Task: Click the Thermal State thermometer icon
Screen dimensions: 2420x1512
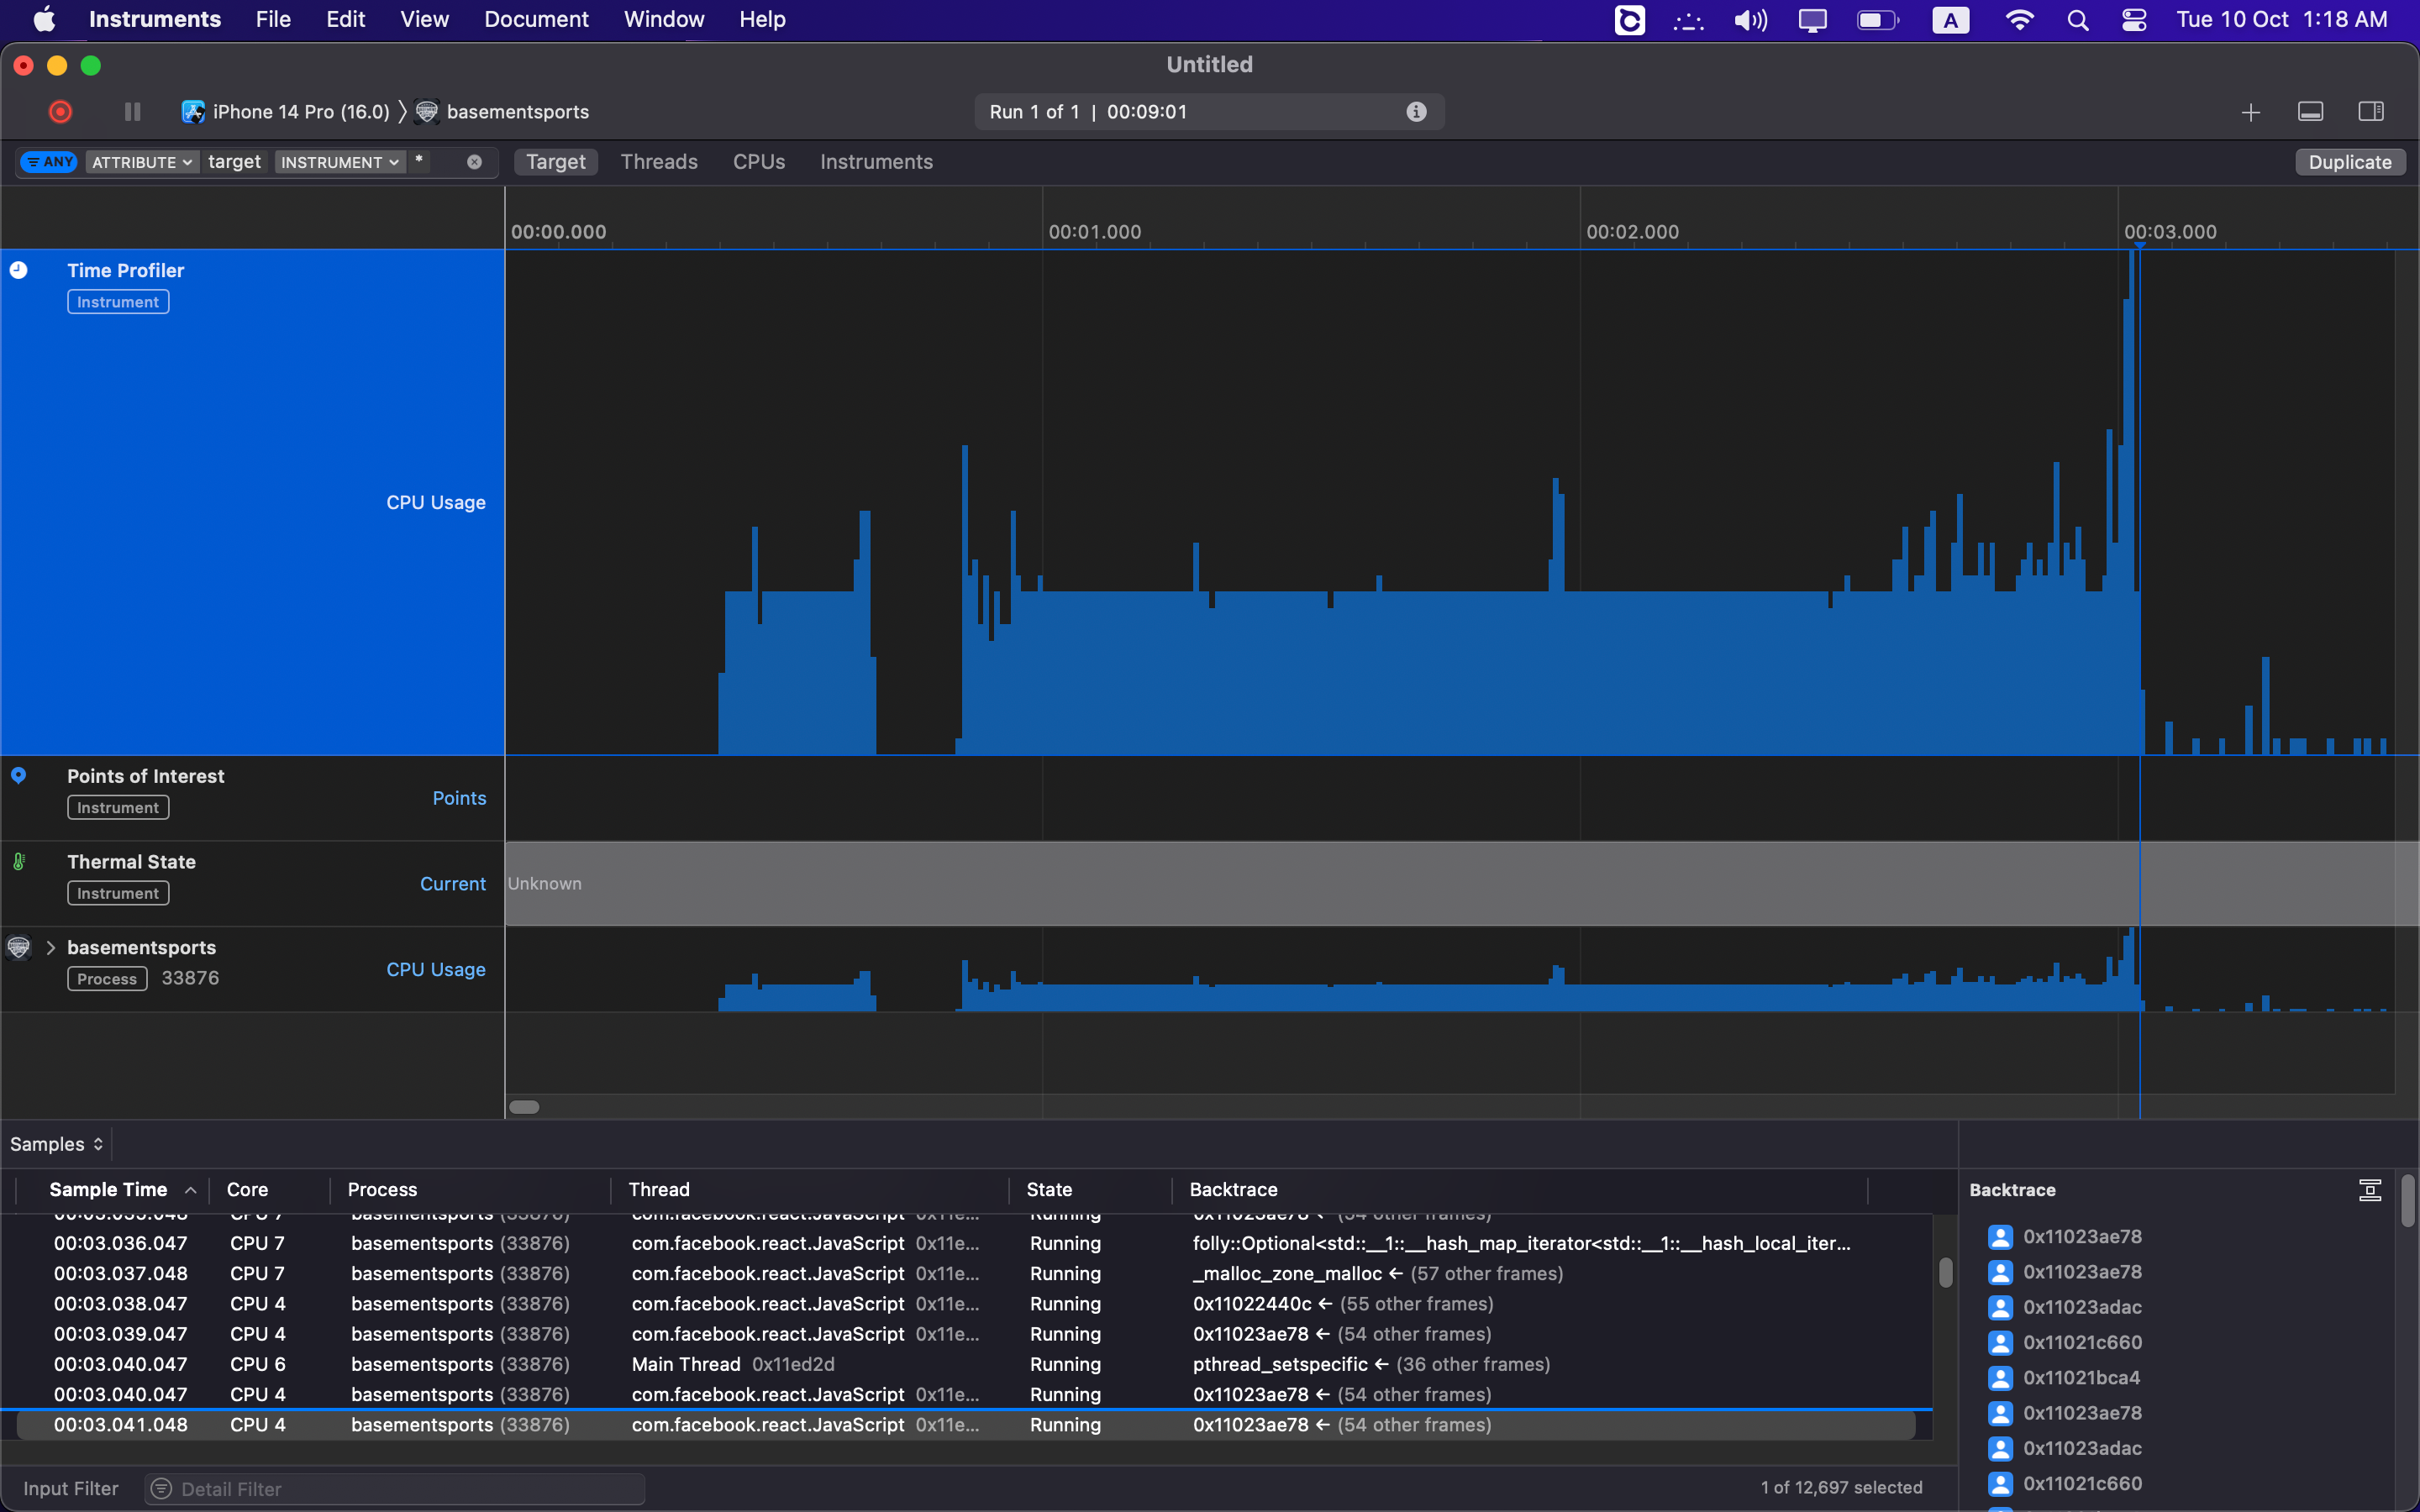Action: (x=19, y=861)
